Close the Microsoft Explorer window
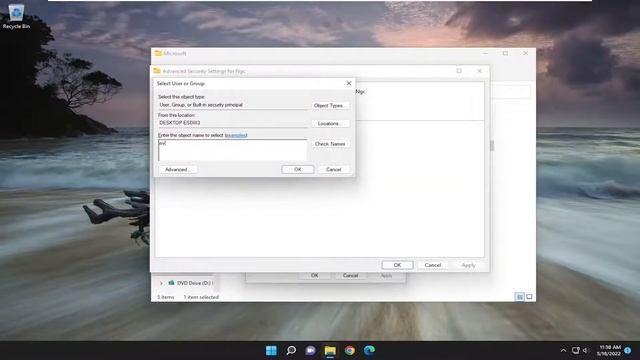The image size is (640, 360). click(x=526, y=53)
